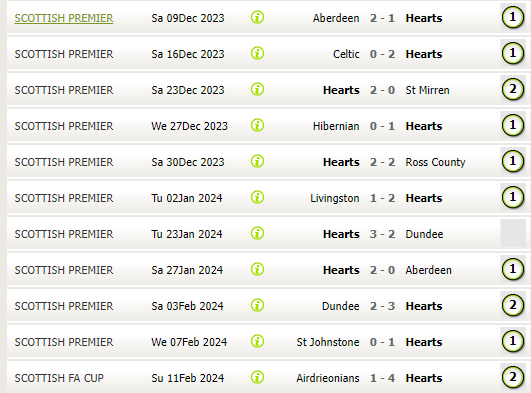The width and height of the screenshot is (531, 393).
Task: Click empty grey box on Hearts vs Dundee row
Action: point(513,233)
